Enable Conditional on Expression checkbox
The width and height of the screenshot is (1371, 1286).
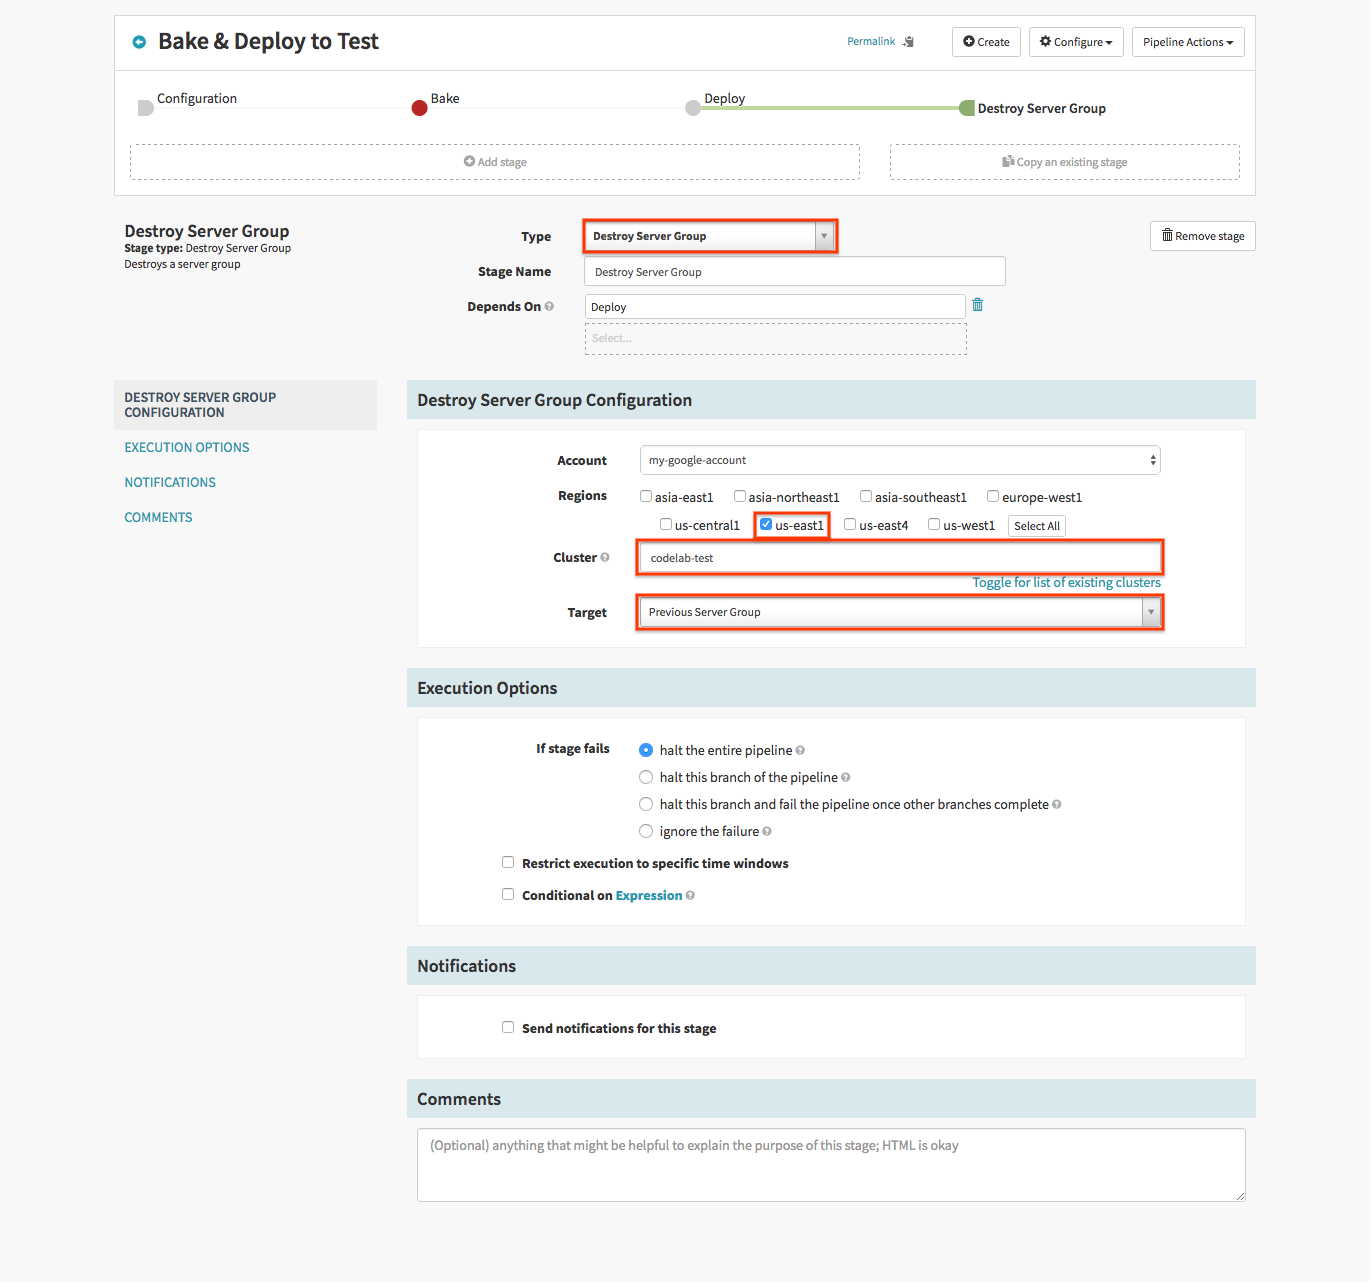(508, 894)
